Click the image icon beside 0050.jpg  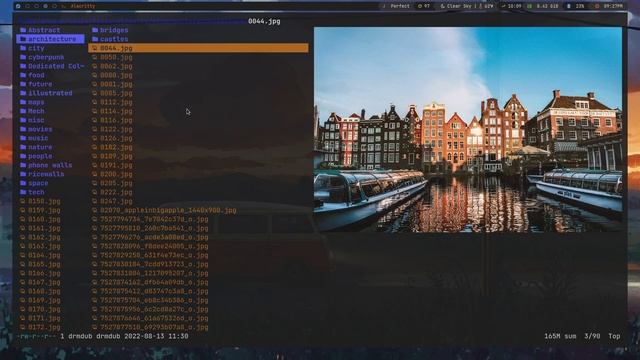pos(95,57)
